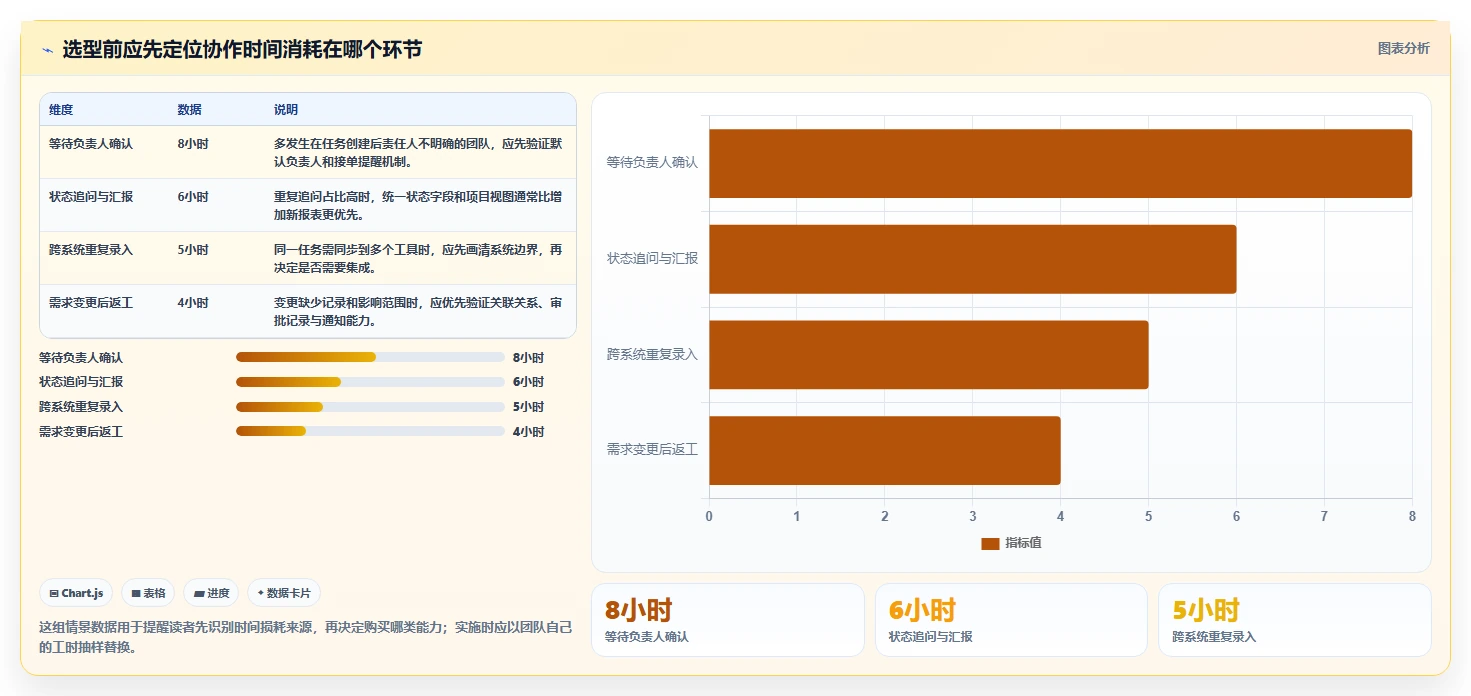1471x696 pixels.
Task: Click the lightning icon beside the page title
Action: (47, 50)
